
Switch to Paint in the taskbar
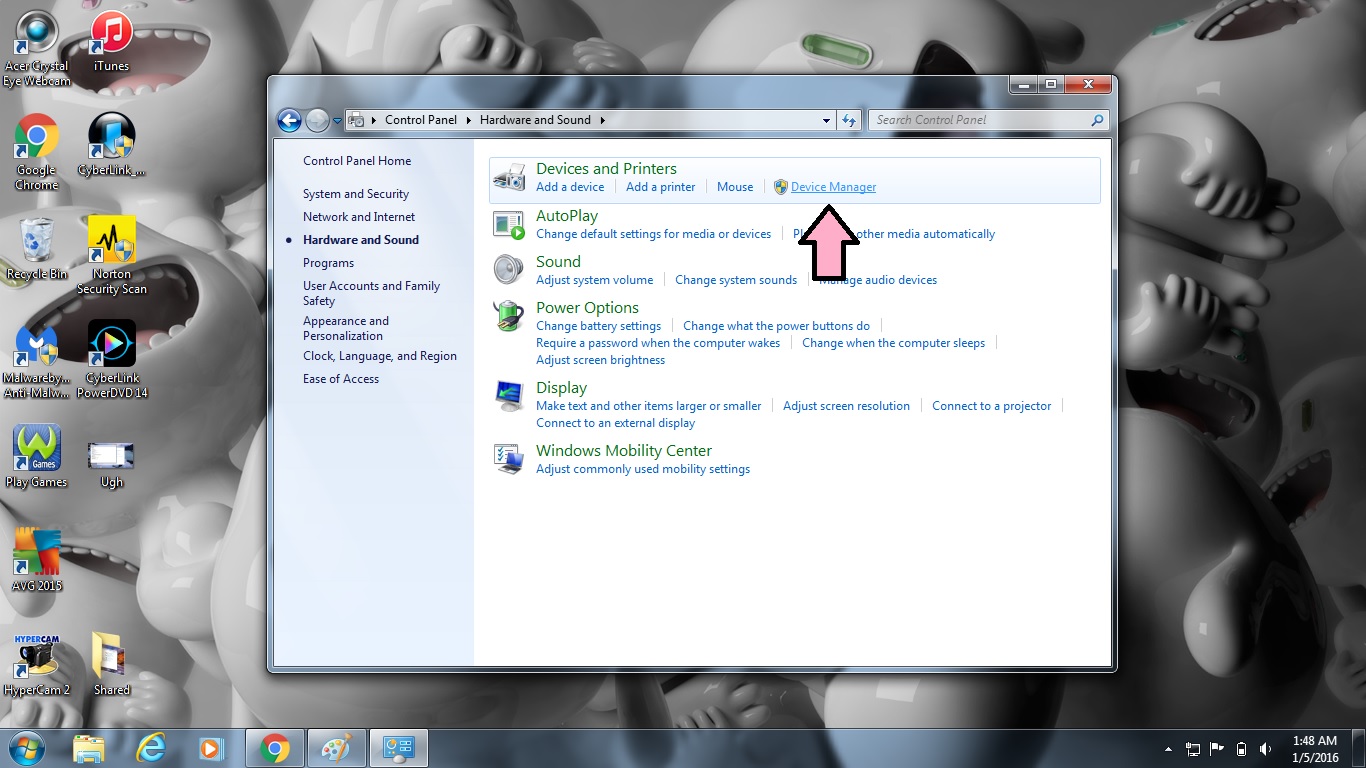tap(336, 748)
